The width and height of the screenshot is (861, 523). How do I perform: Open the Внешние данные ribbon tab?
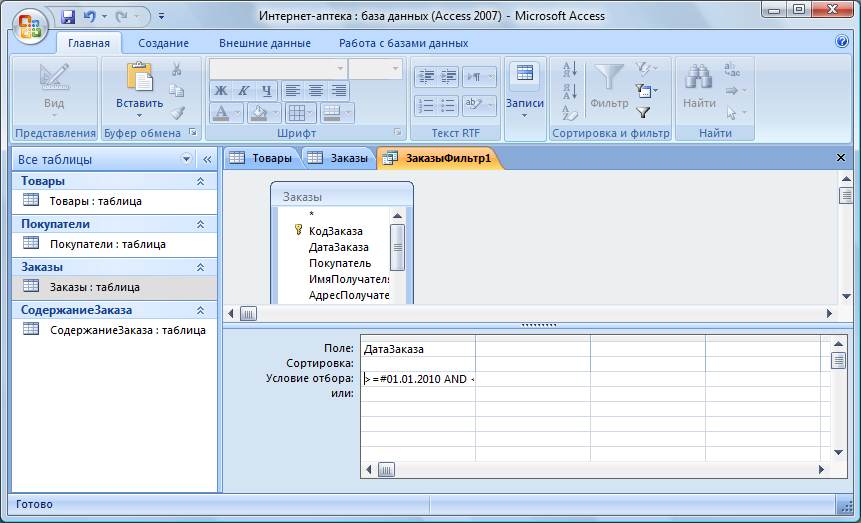coord(265,43)
